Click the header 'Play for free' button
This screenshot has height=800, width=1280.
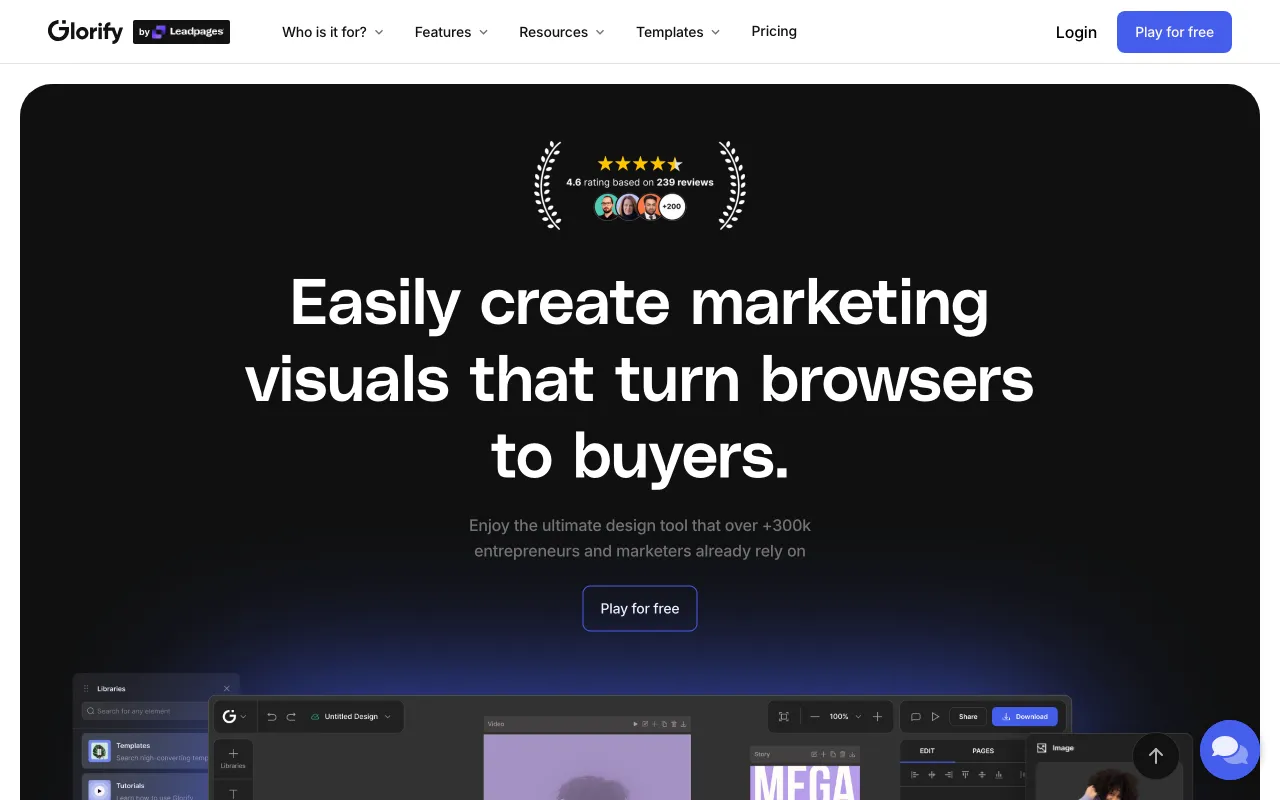point(1174,32)
